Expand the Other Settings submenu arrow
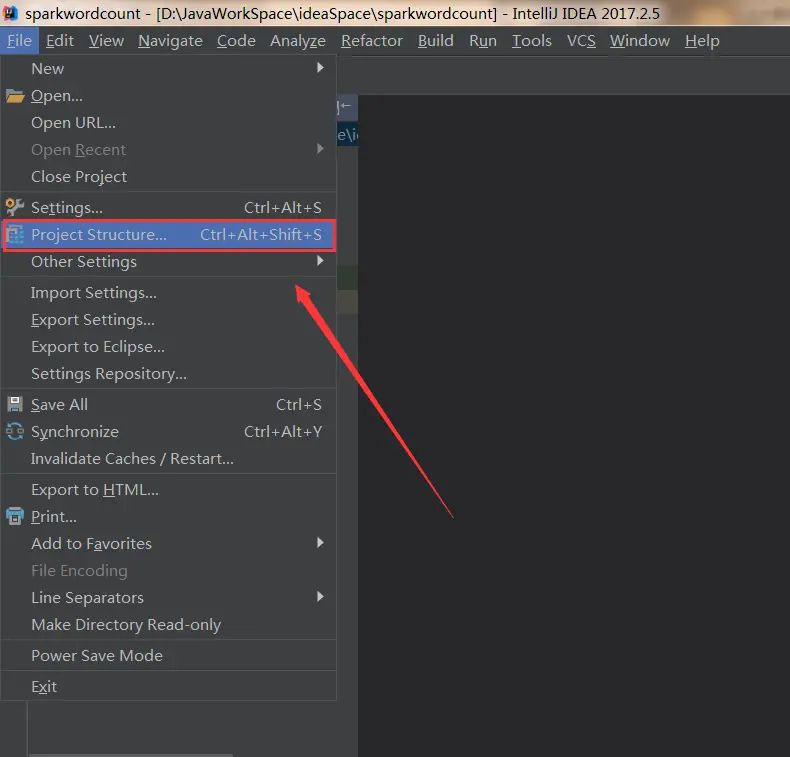 [x=320, y=260]
